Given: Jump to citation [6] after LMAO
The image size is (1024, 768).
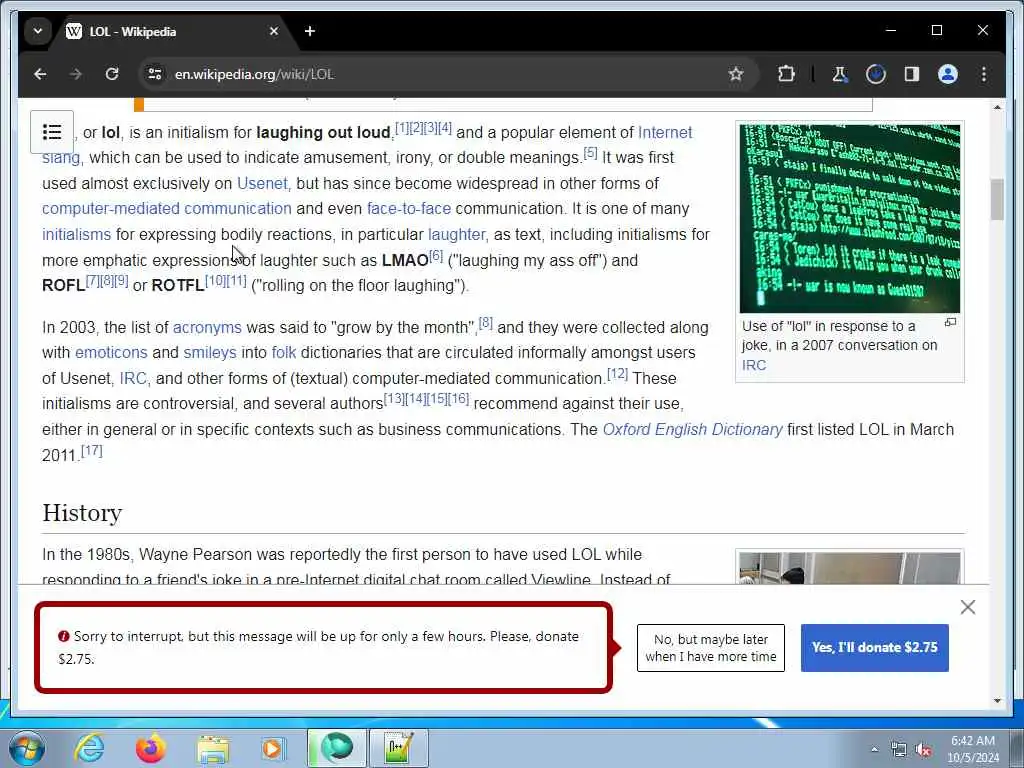Looking at the screenshot, I should 436,255.
